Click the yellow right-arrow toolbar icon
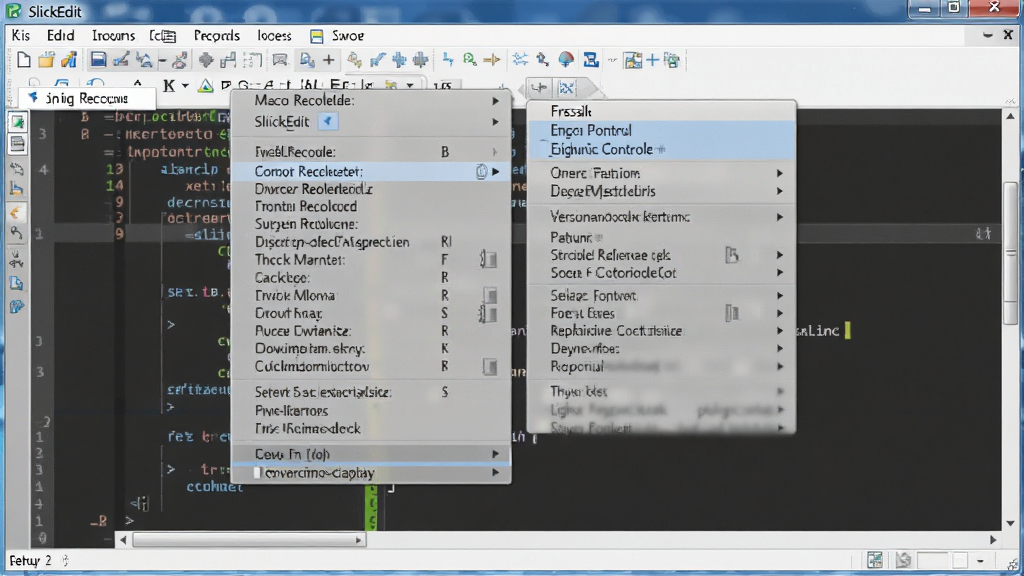This screenshot has height=576, width=1024. tap(491, 61)
